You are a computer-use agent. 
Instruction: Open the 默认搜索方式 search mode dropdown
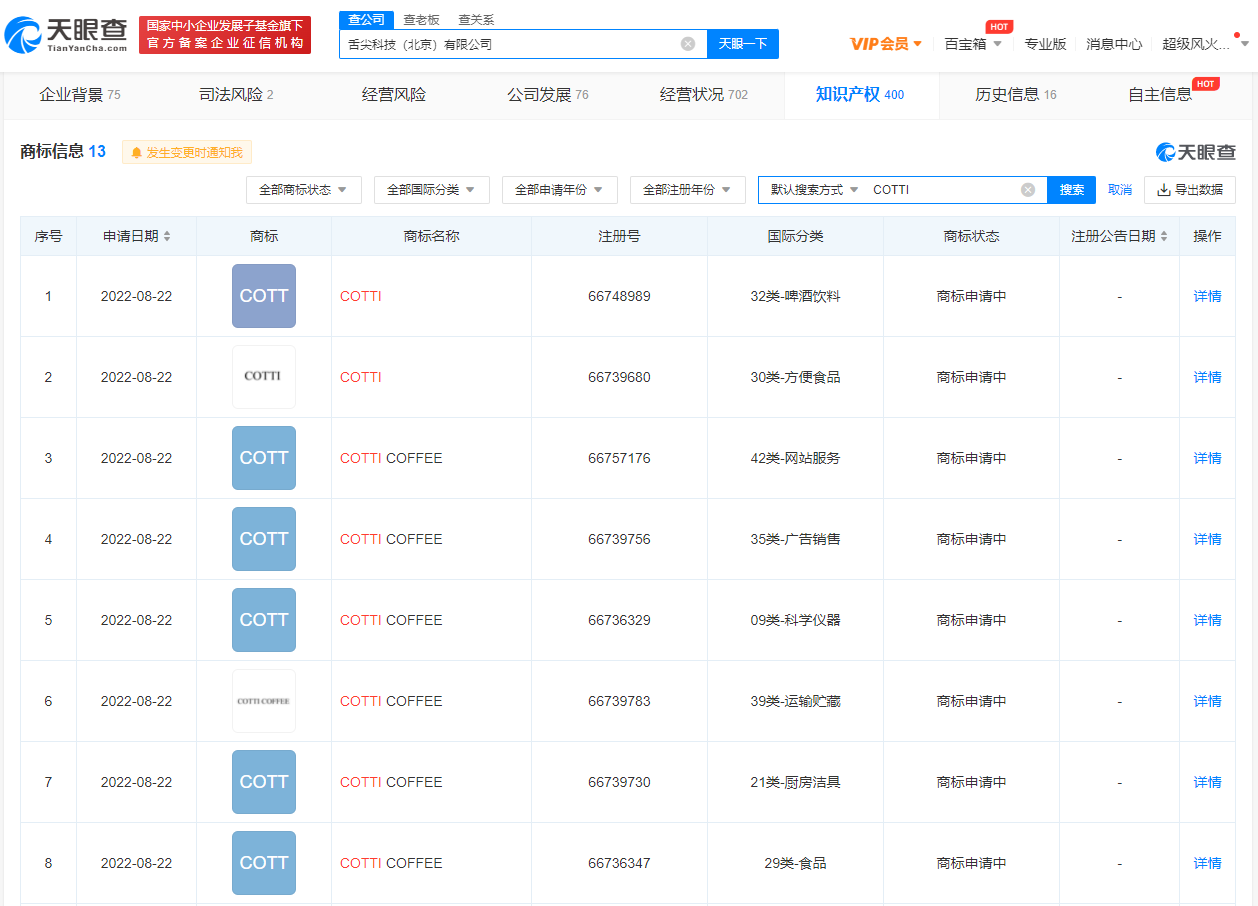coord(814,190)
